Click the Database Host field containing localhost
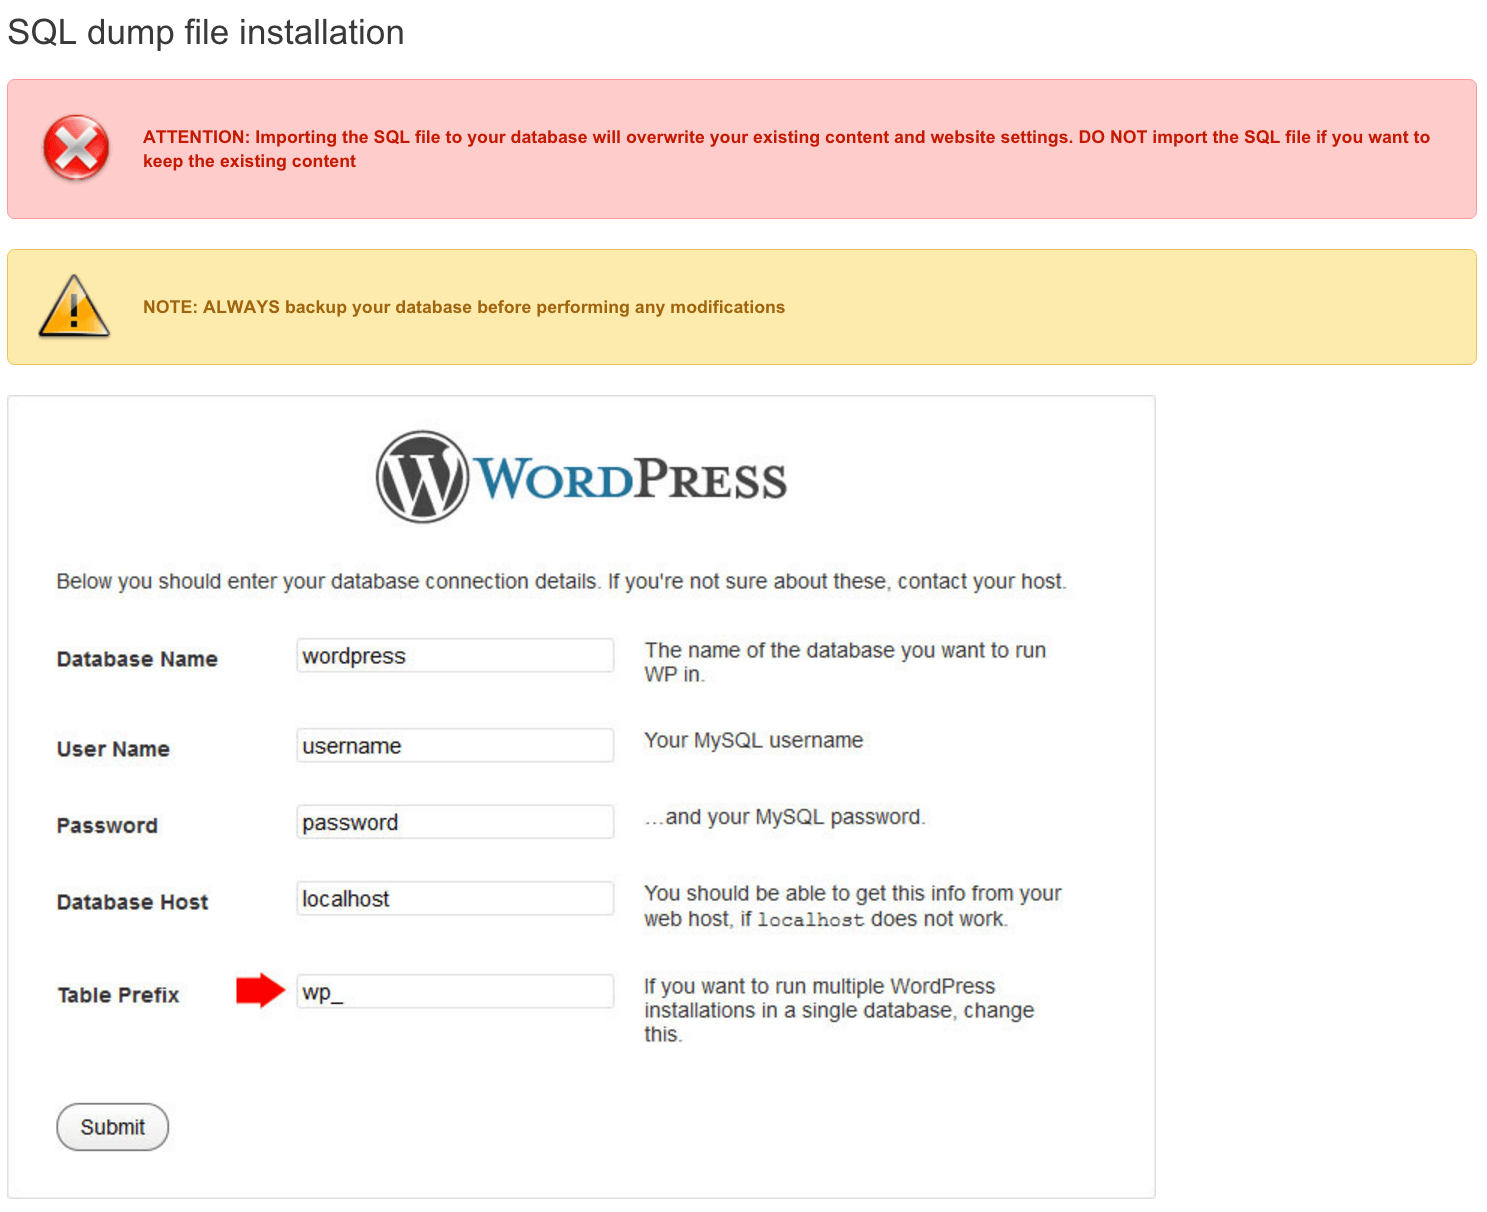 point(455,899)
